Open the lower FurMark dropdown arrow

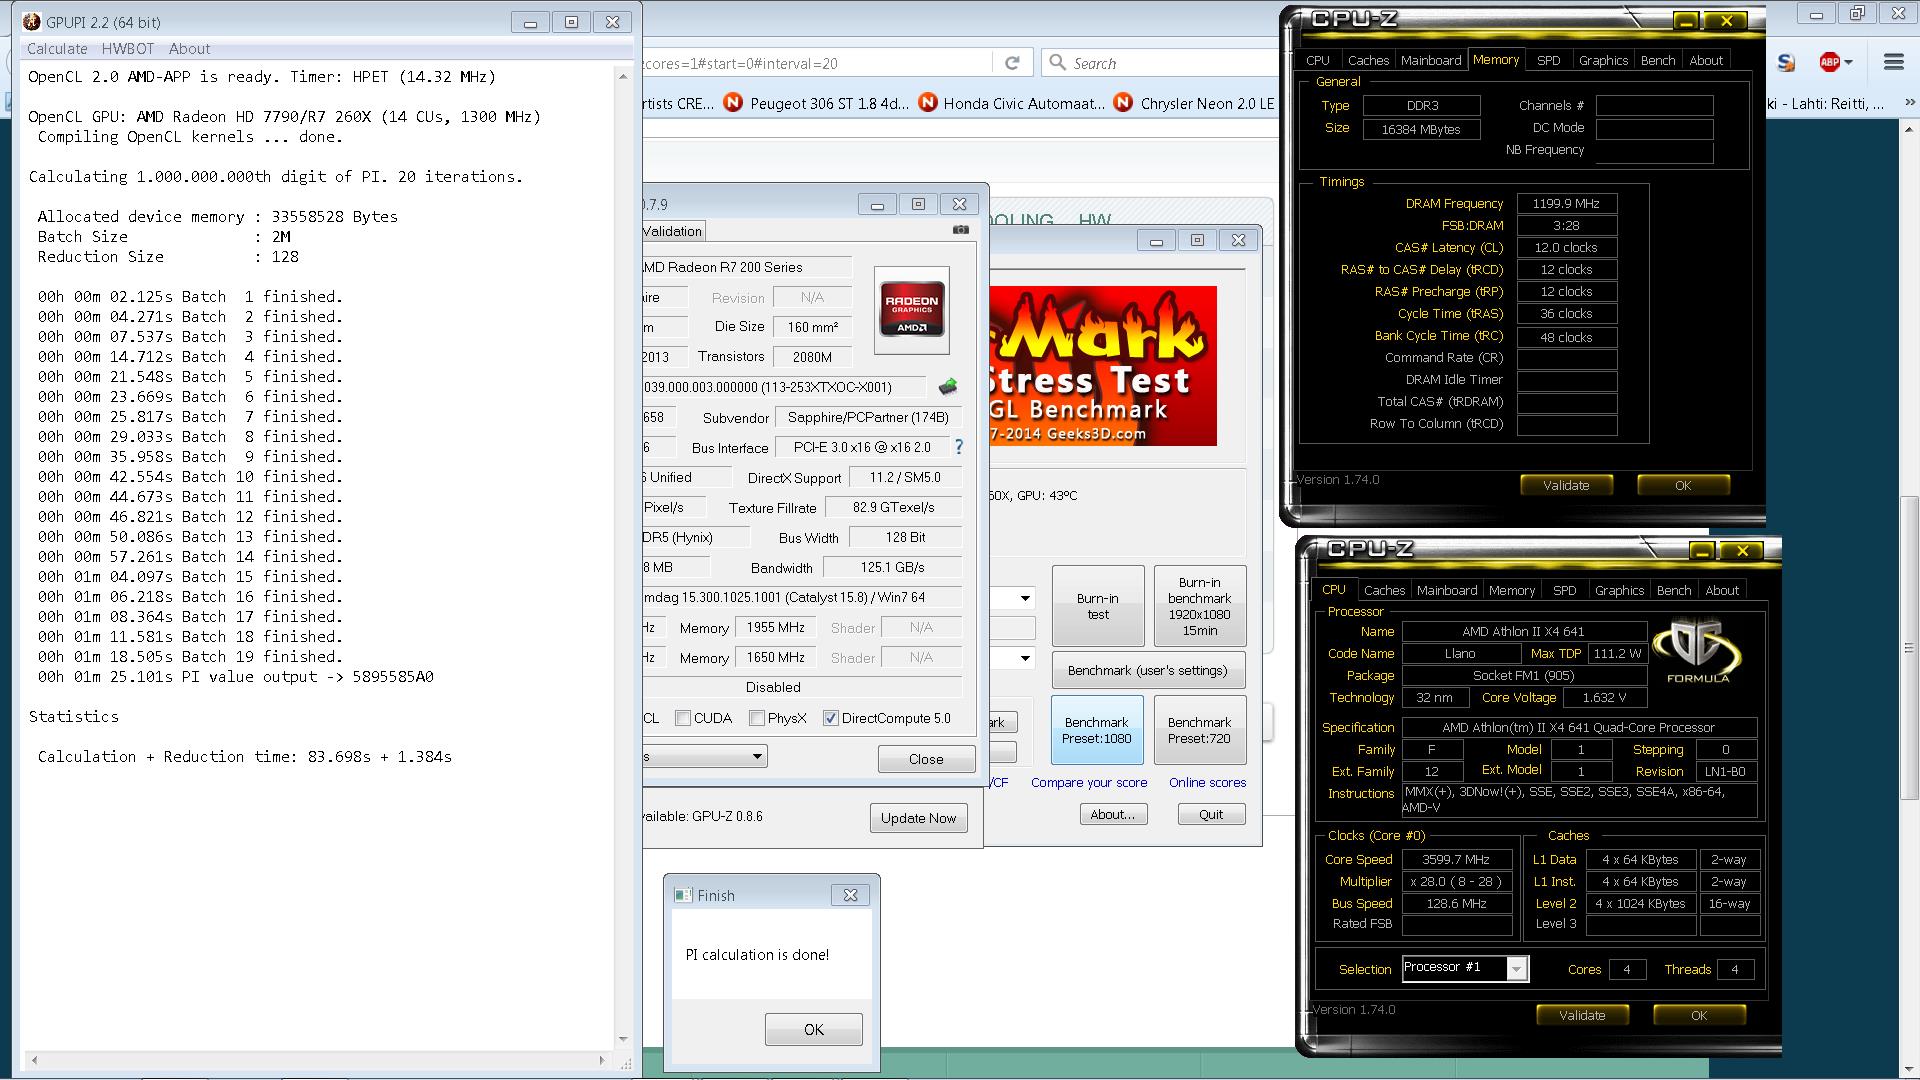pyautogui.click(x=1025, y=658)
